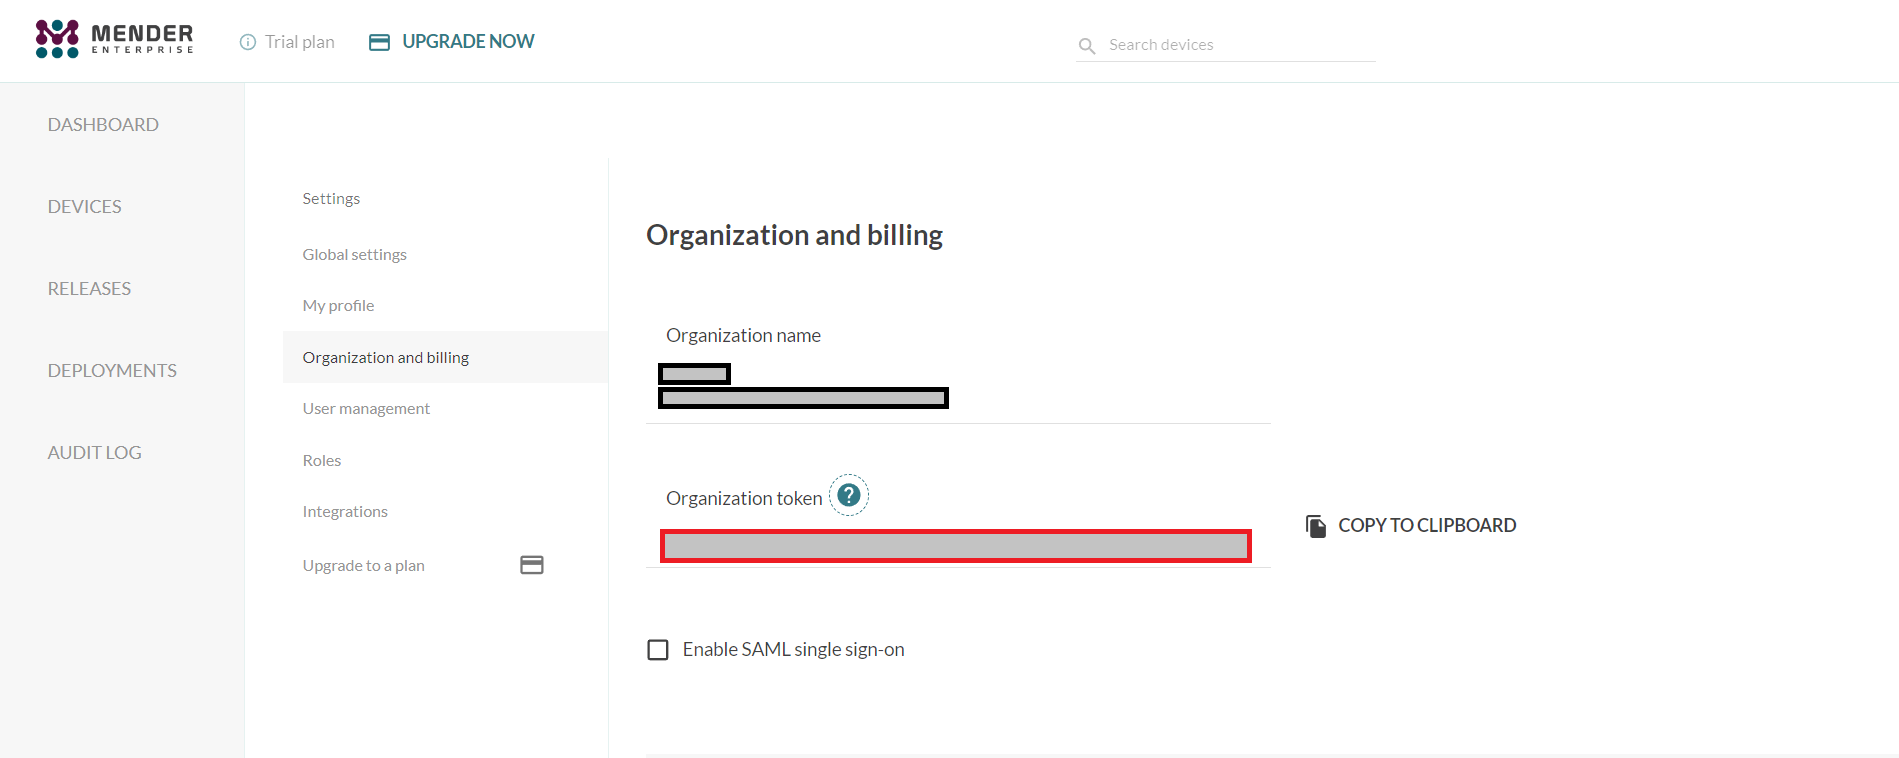1899x758 pixels.
Task: Click the Mender Enterprise logo
Action: [114, 39]
